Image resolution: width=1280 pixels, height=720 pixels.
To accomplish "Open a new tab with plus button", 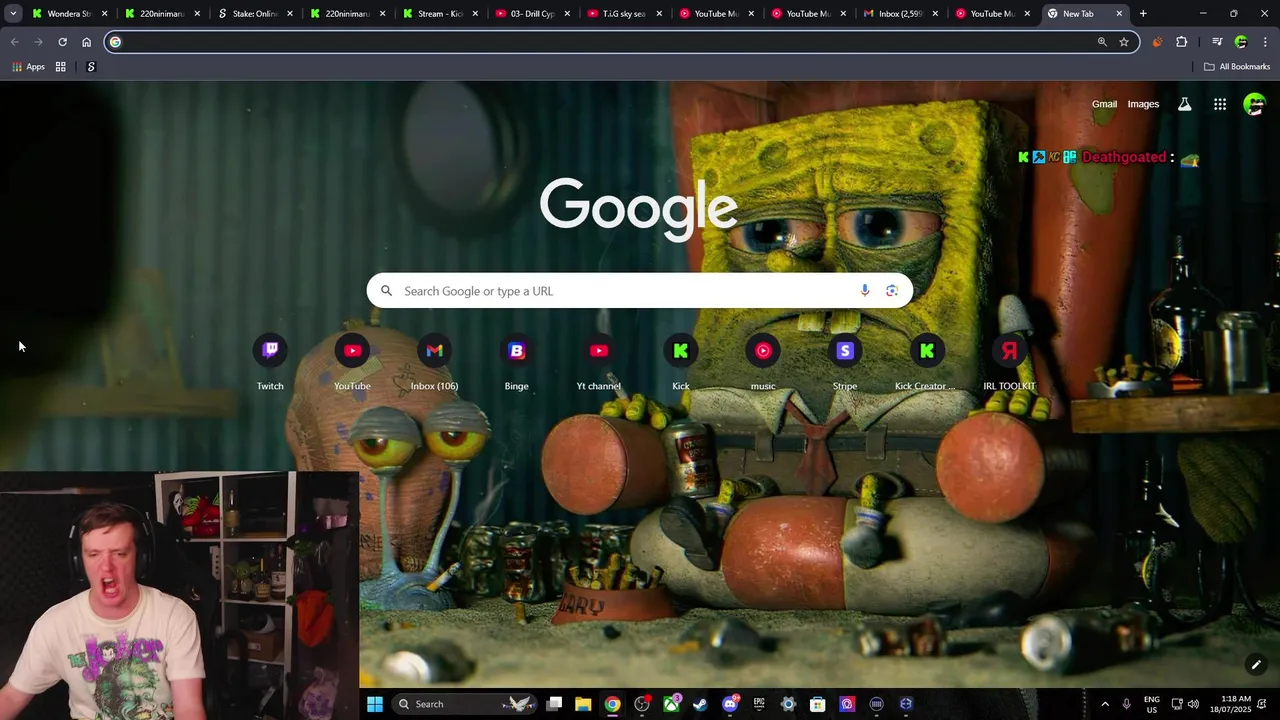I will [1143, 14].
